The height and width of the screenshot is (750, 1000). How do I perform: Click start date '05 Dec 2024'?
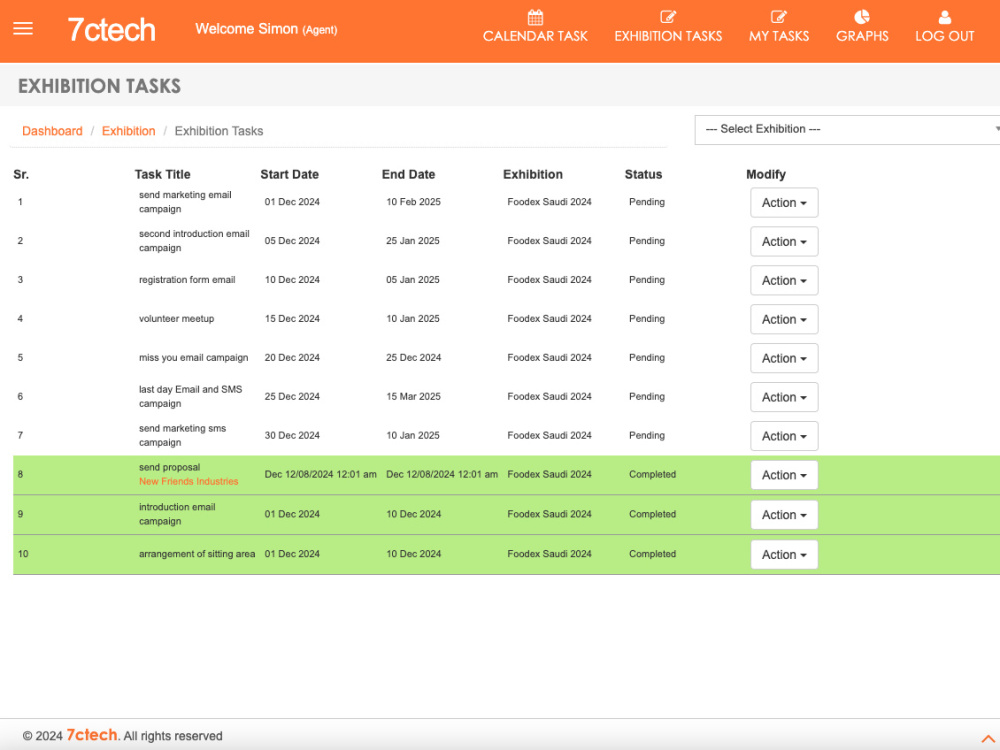click(292, 241)
